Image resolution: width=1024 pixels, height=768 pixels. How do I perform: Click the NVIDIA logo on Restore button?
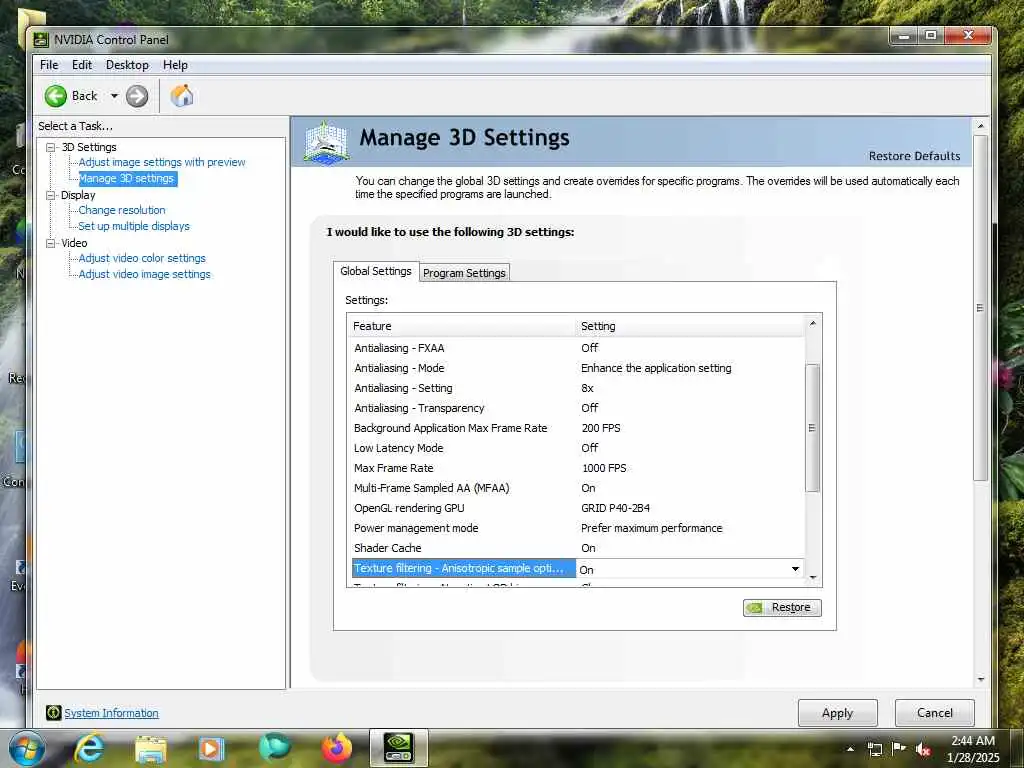[755, 607]
